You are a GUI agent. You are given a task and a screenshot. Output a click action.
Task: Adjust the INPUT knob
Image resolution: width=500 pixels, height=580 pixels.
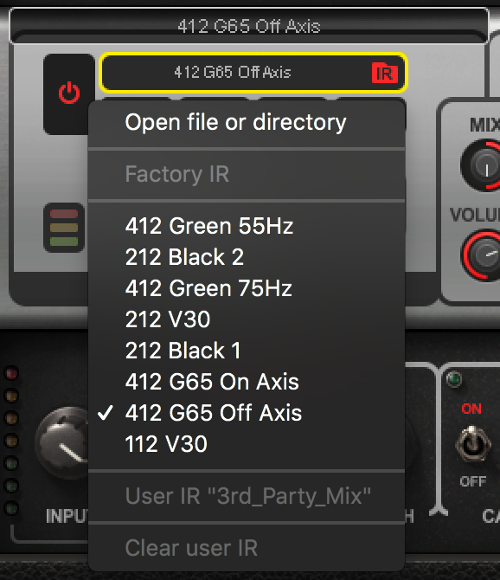coord(63,442)
